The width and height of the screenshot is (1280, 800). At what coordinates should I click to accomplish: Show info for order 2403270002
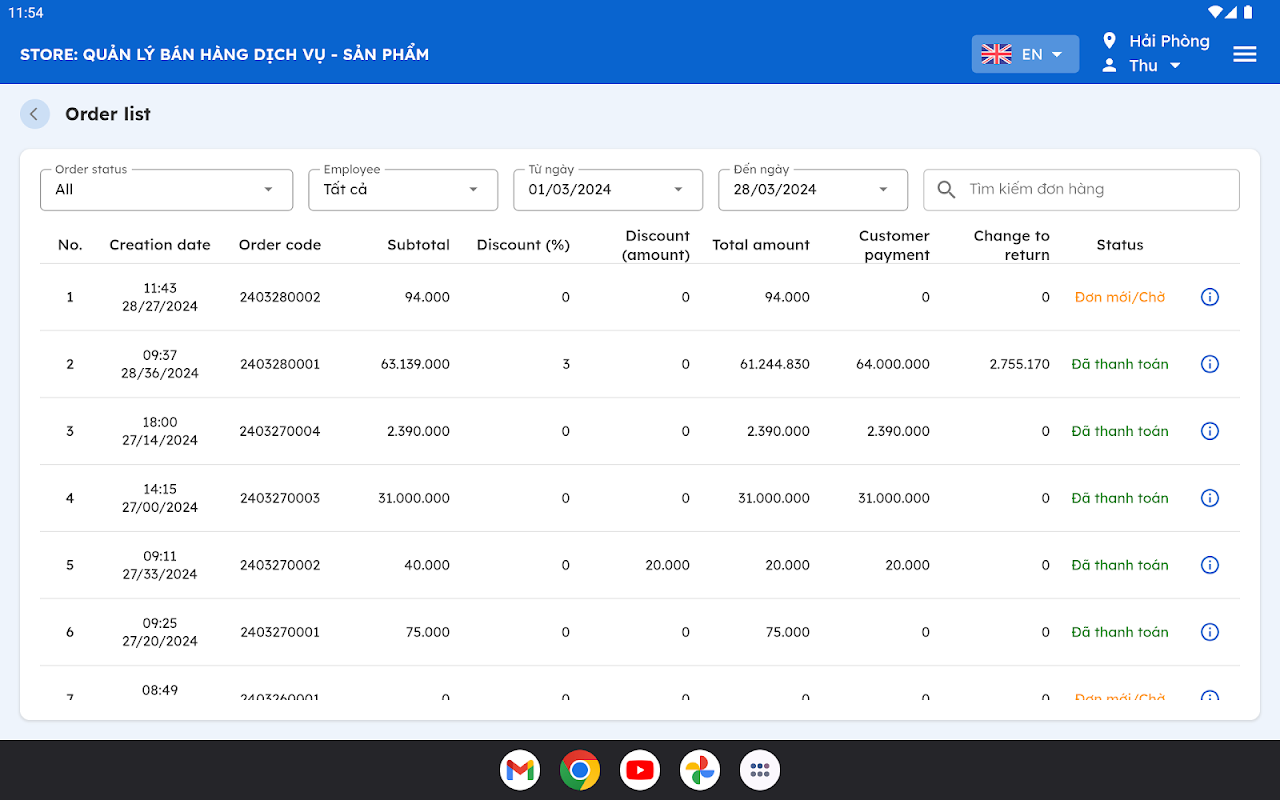coord(1209,565)
